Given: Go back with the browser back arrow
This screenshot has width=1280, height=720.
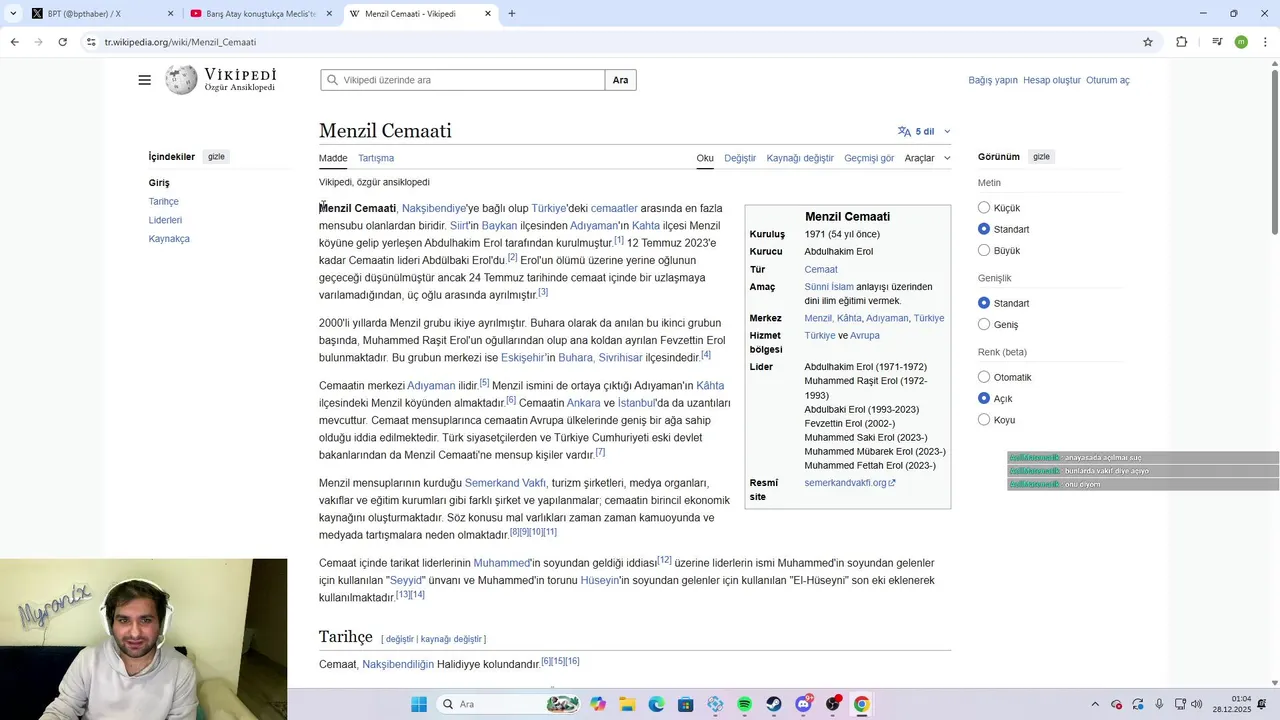Looking at the screenshot, I should (x=14, y=42).
